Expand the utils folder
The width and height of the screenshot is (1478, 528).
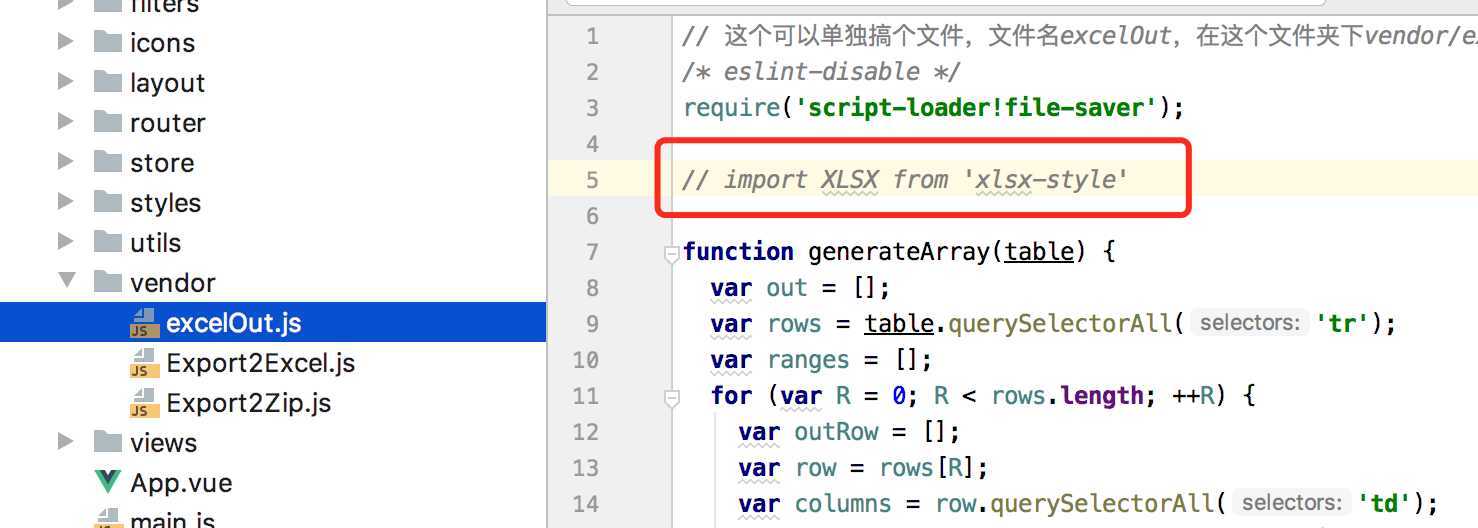point(66,242)
